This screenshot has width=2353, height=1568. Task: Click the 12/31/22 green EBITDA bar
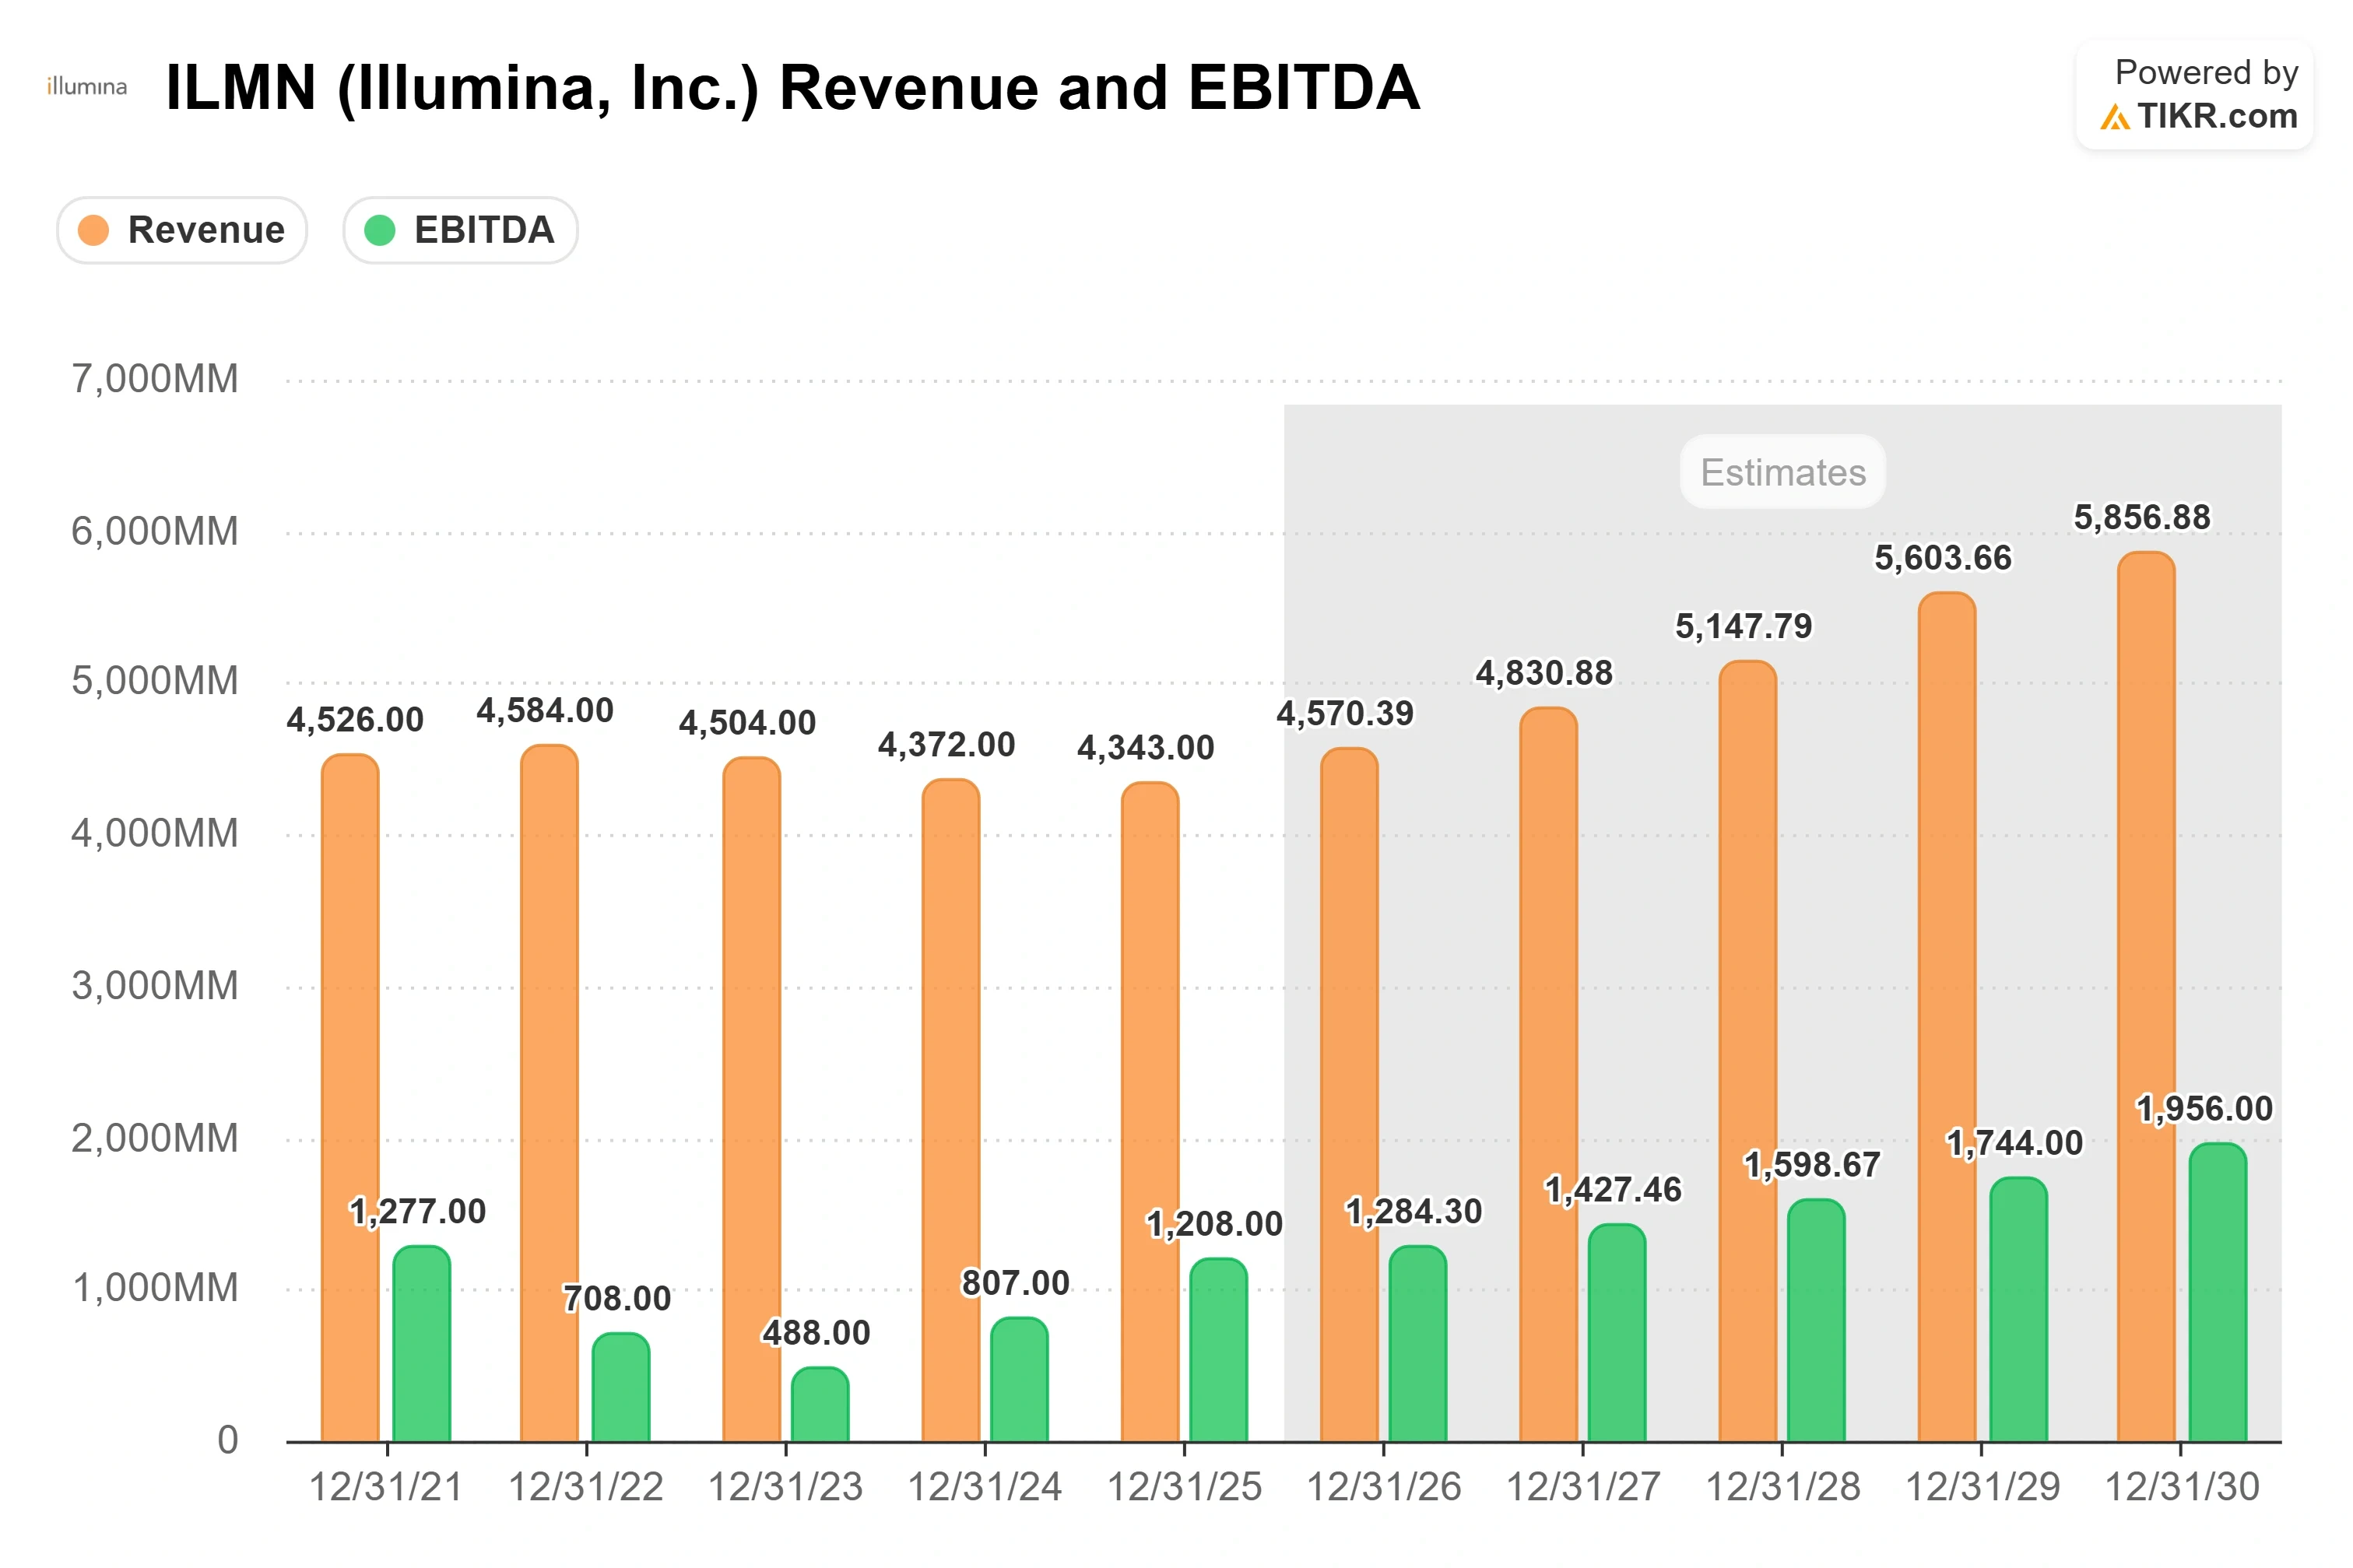[x=620, y=1387]
